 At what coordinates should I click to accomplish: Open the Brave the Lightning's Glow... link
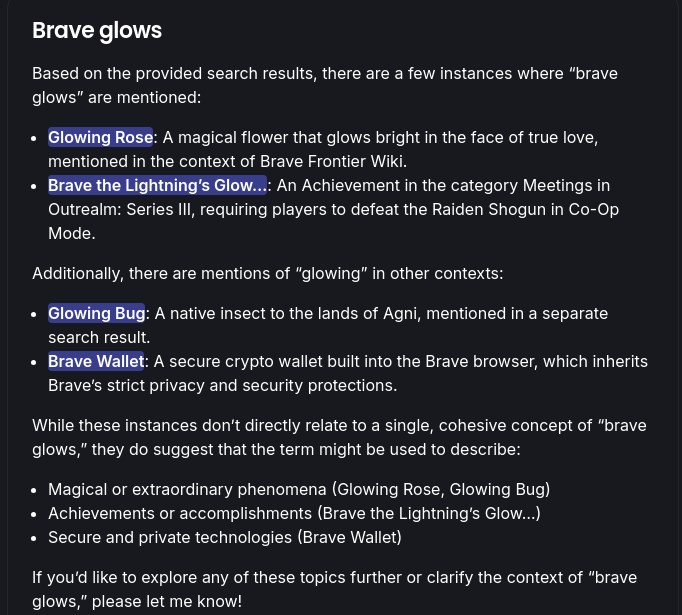tap(157, 185)
